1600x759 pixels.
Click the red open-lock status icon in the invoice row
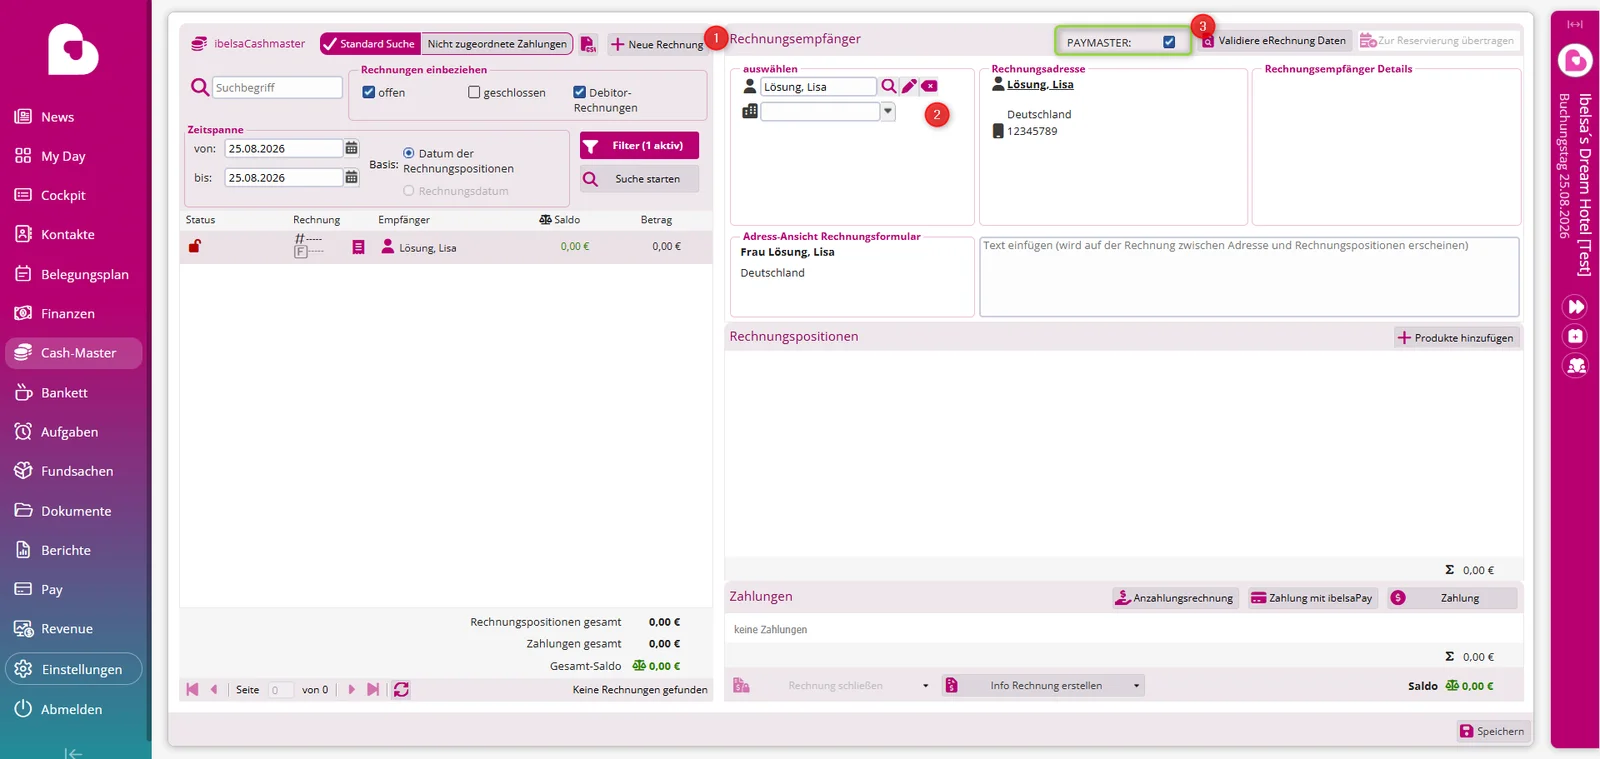pyautogui.click(x=195, y=246)
